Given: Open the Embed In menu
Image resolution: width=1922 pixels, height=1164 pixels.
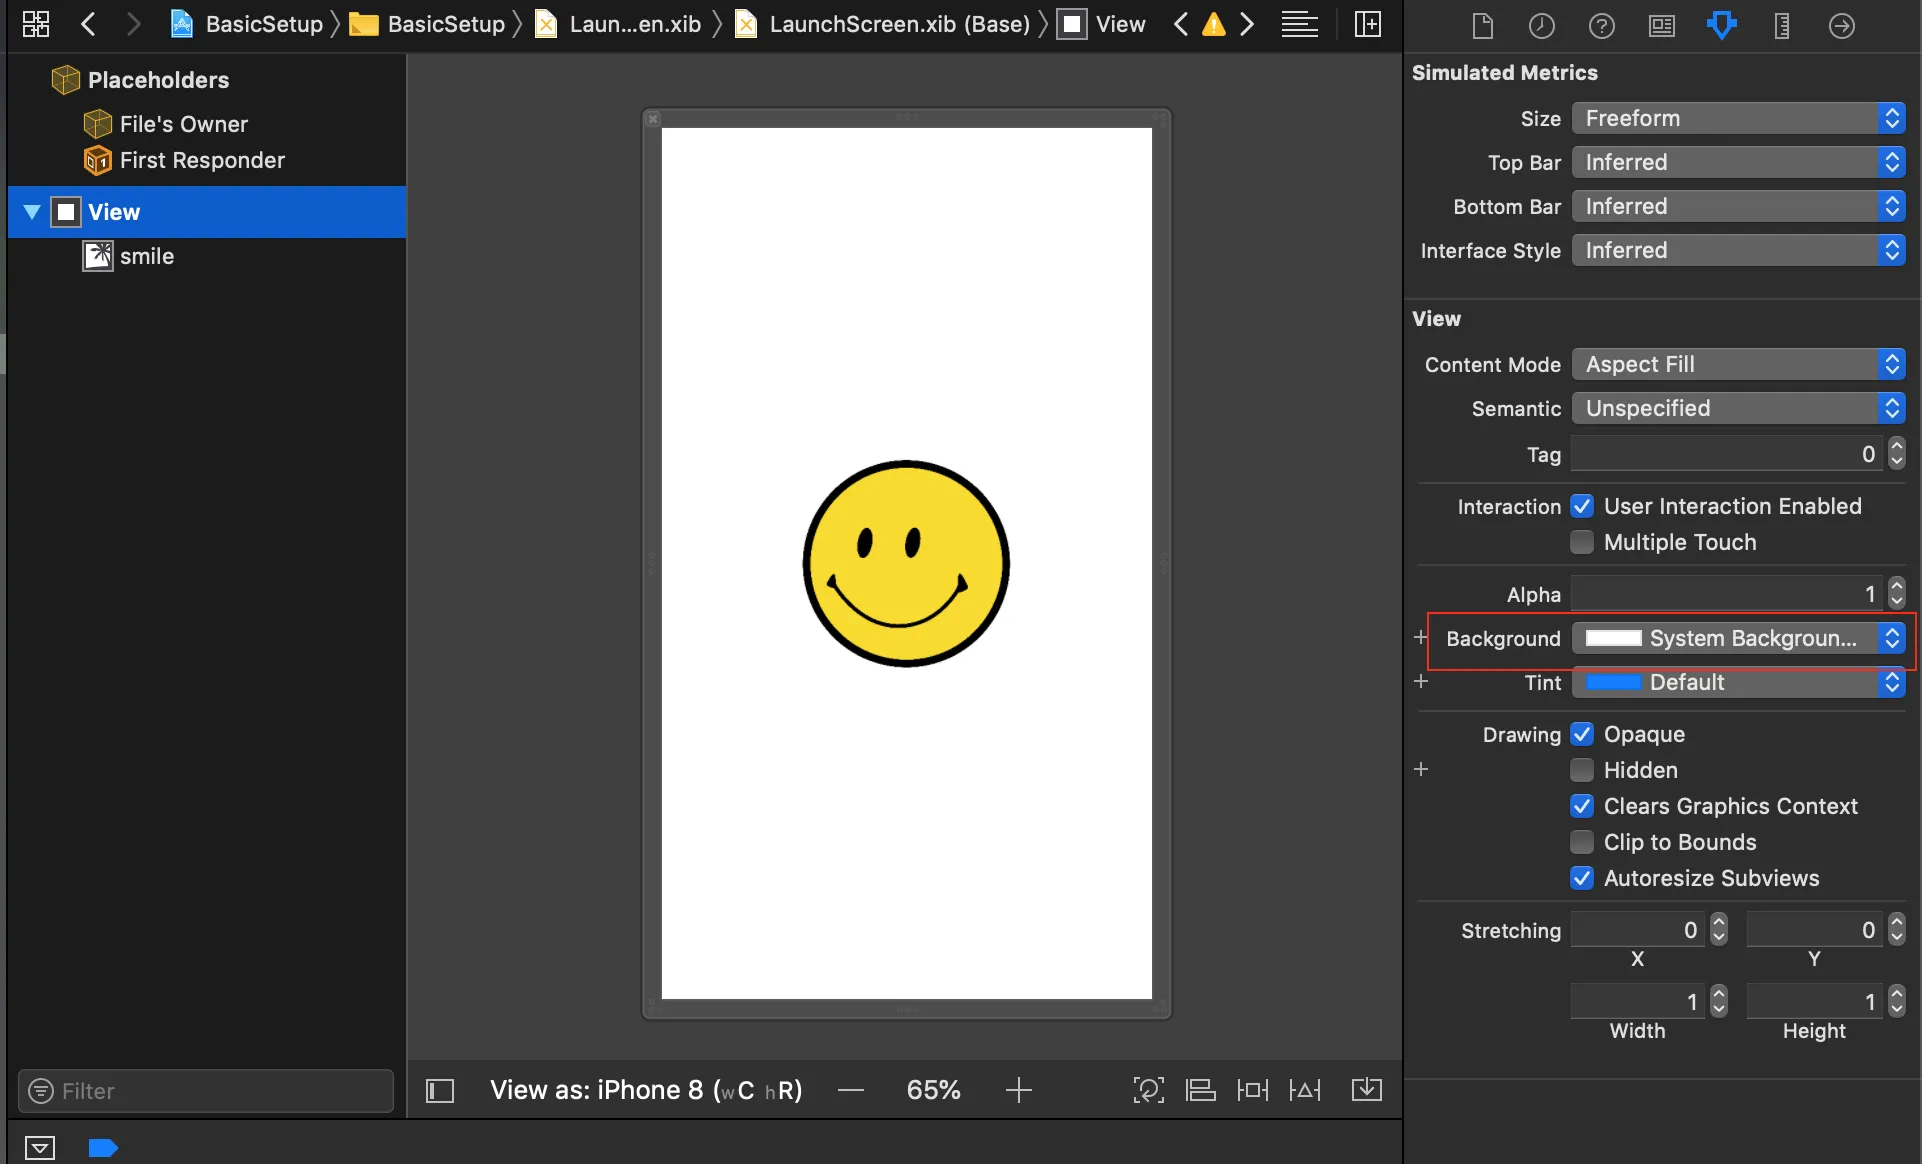Looking at the screenshot, I should pyautogui.click(x=1367, y=1090).
